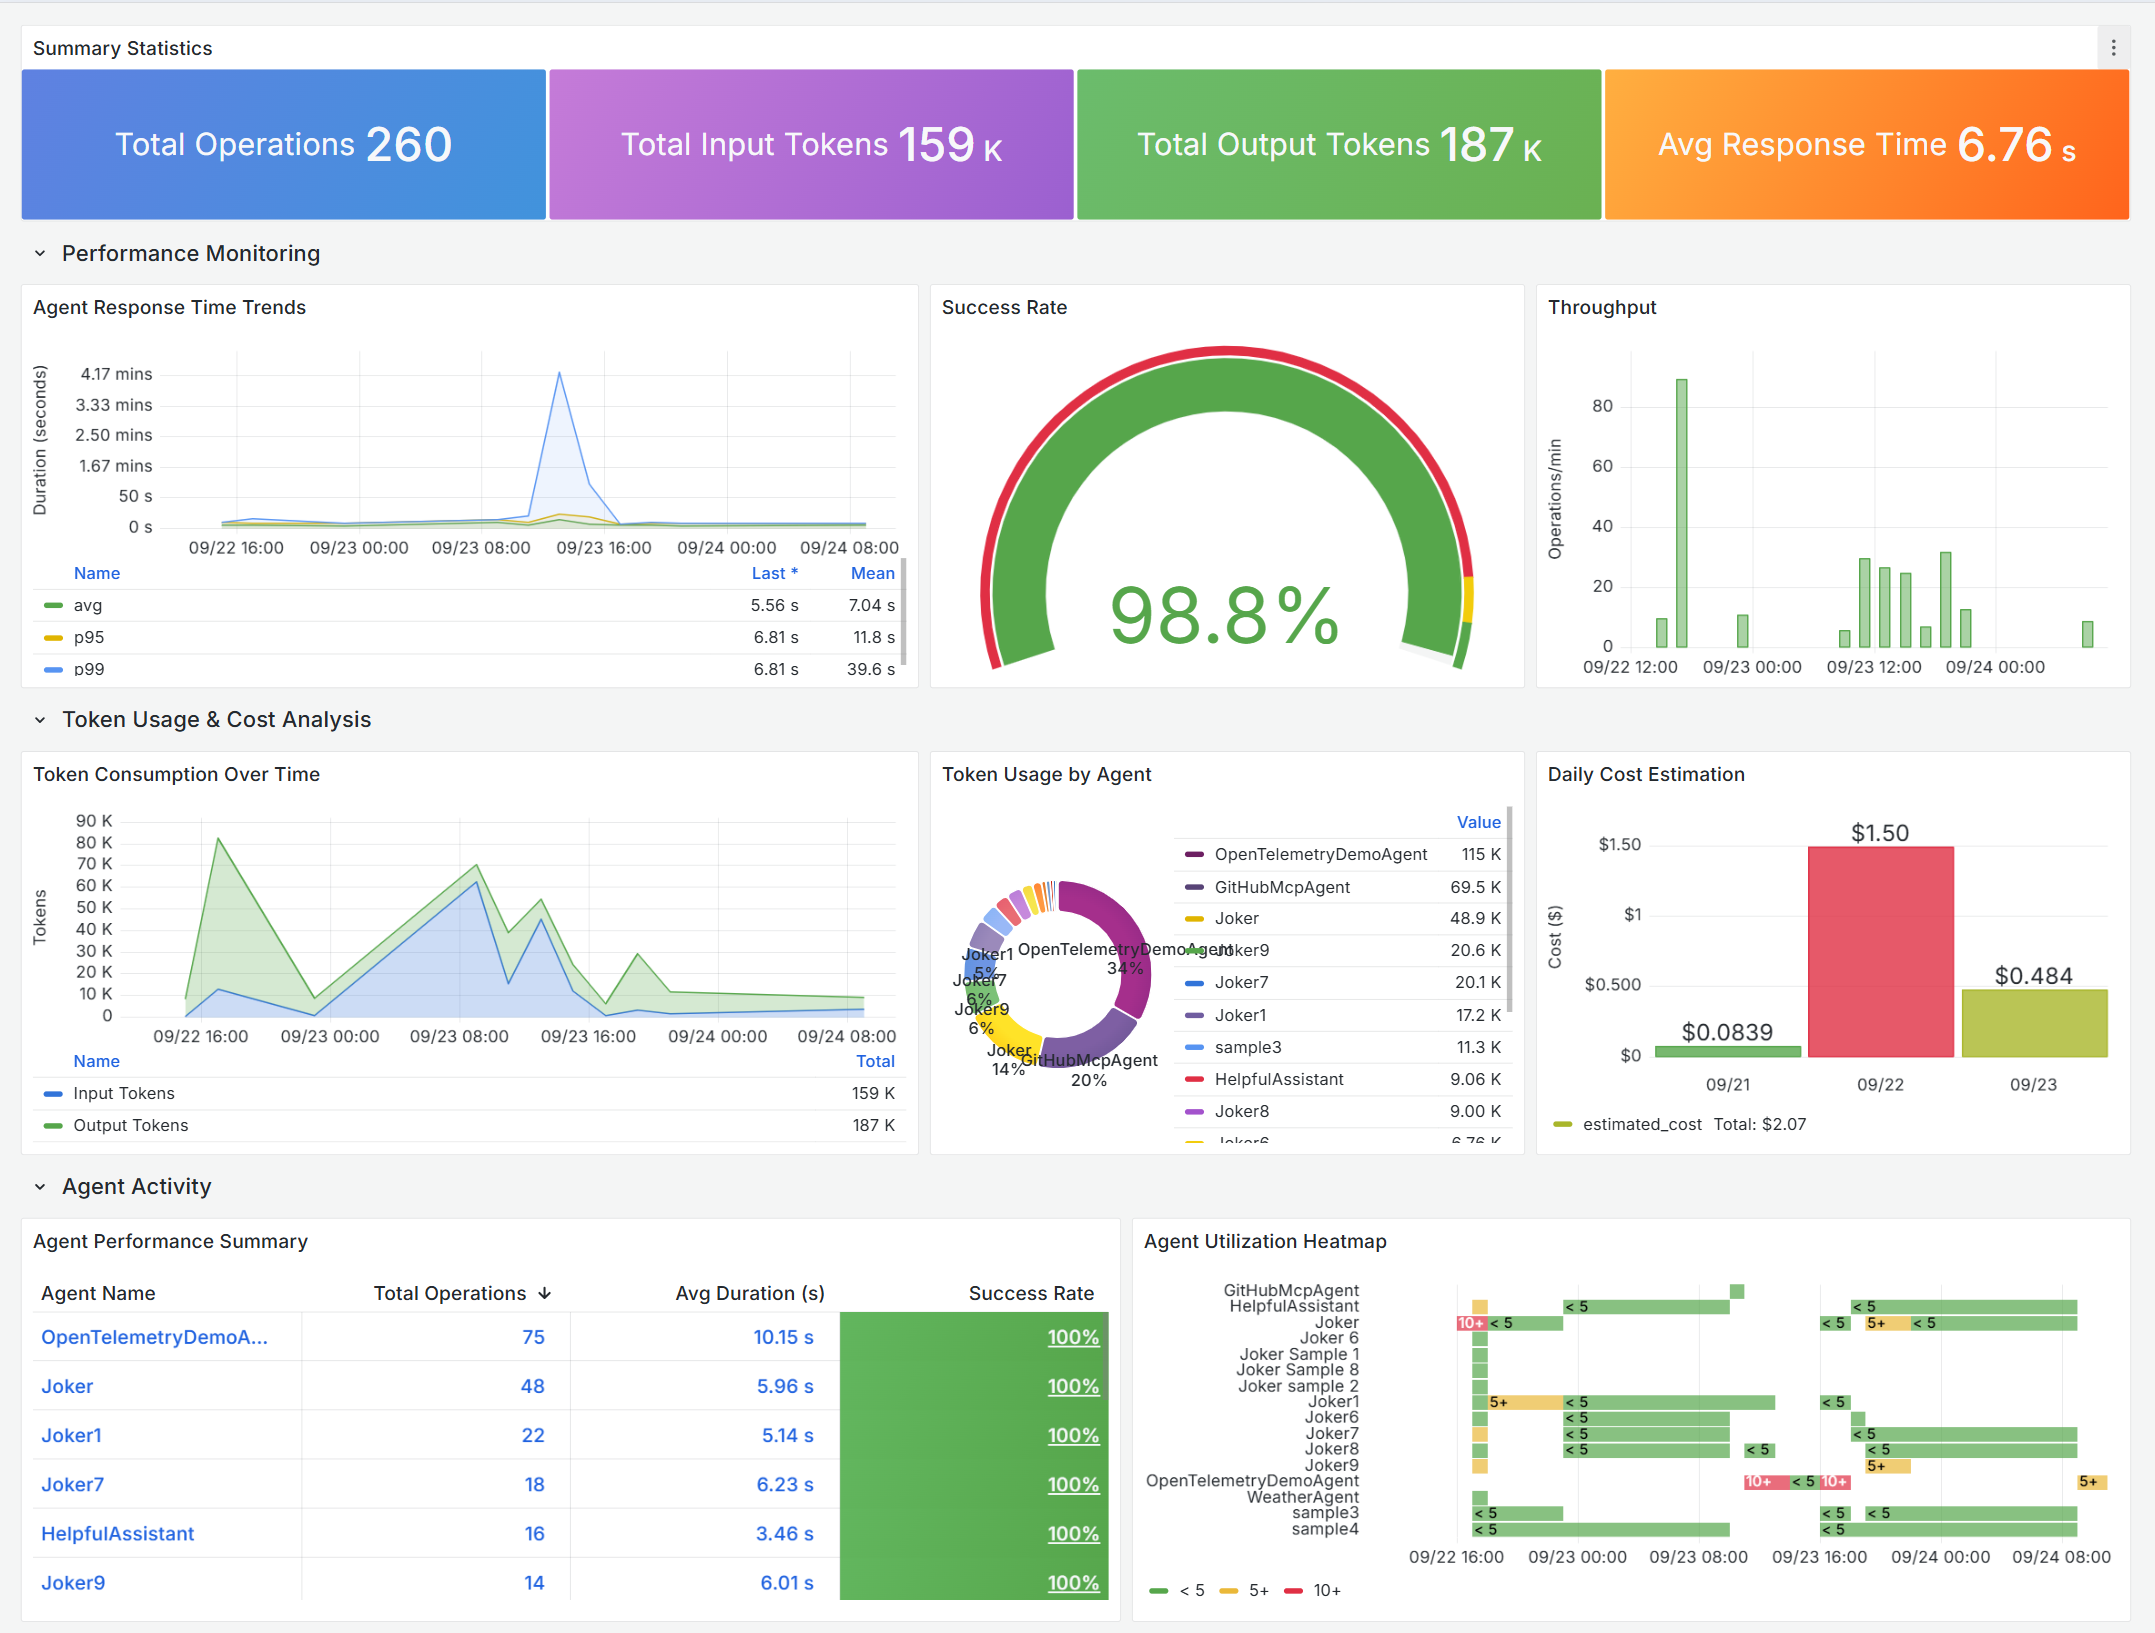Viewport: 2155px width, 1633px height.
Task: Sort legend by the Mean column header
Action: pyautogui.click(x=872, y=574)
